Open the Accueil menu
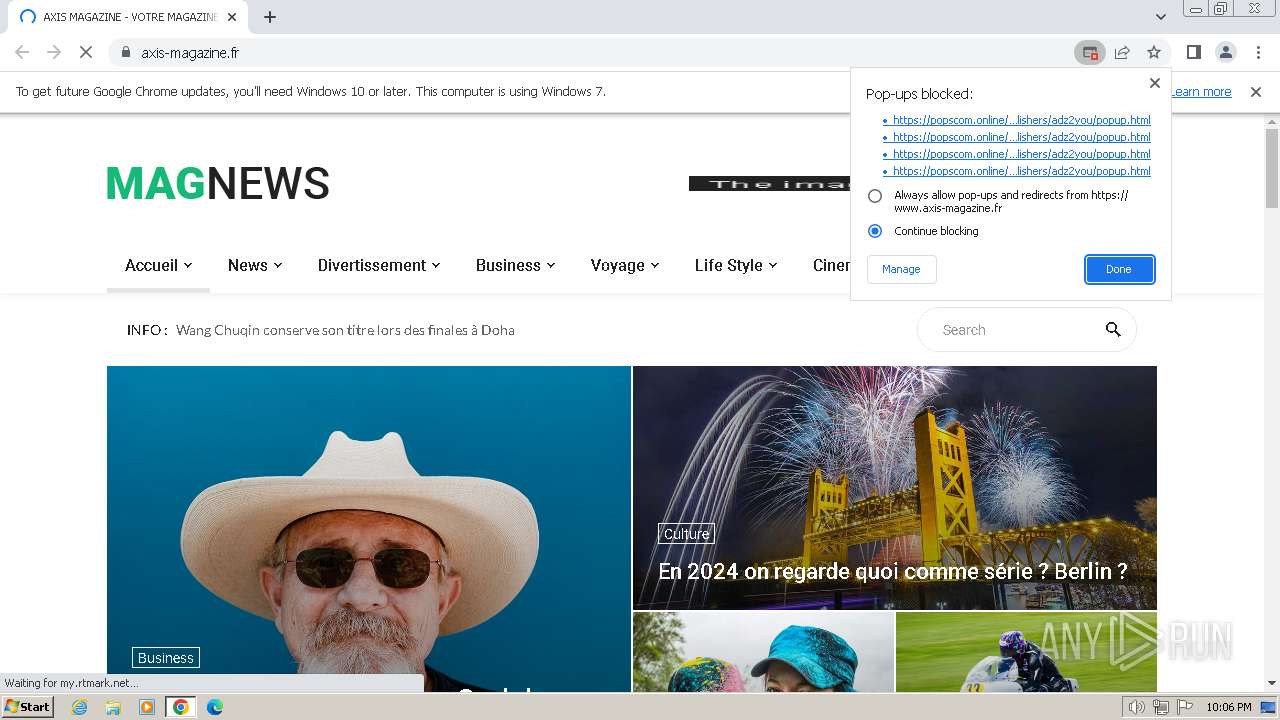This screenshot has width=1280, height=720. [x=158, y=265]
